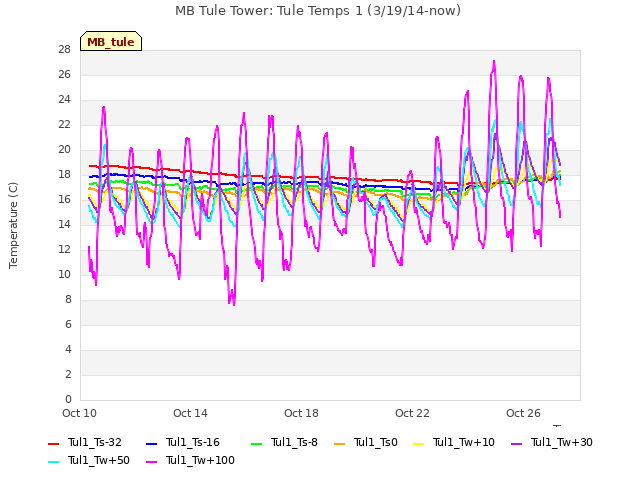
Task: Click the Oct 26 x-axis tick label
Action: pos(523,413)
